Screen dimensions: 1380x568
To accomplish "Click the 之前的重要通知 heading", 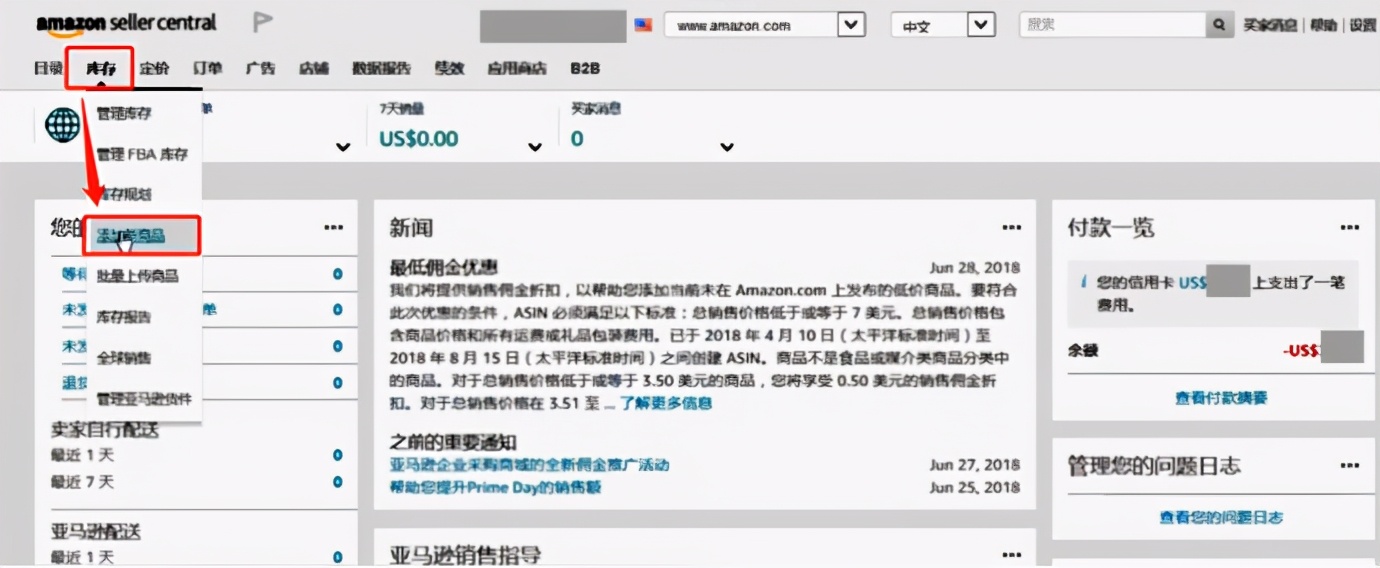I will click(453, 442).
